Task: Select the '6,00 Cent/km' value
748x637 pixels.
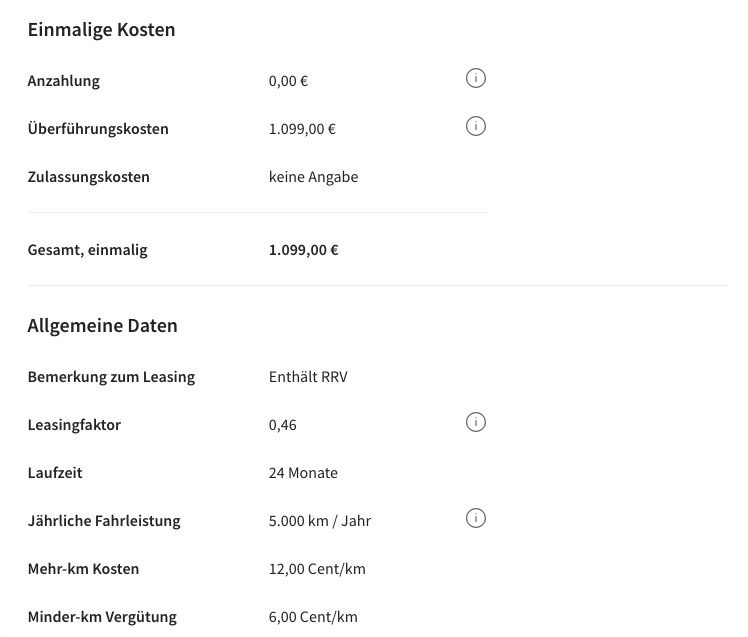Action: point(313,617)
